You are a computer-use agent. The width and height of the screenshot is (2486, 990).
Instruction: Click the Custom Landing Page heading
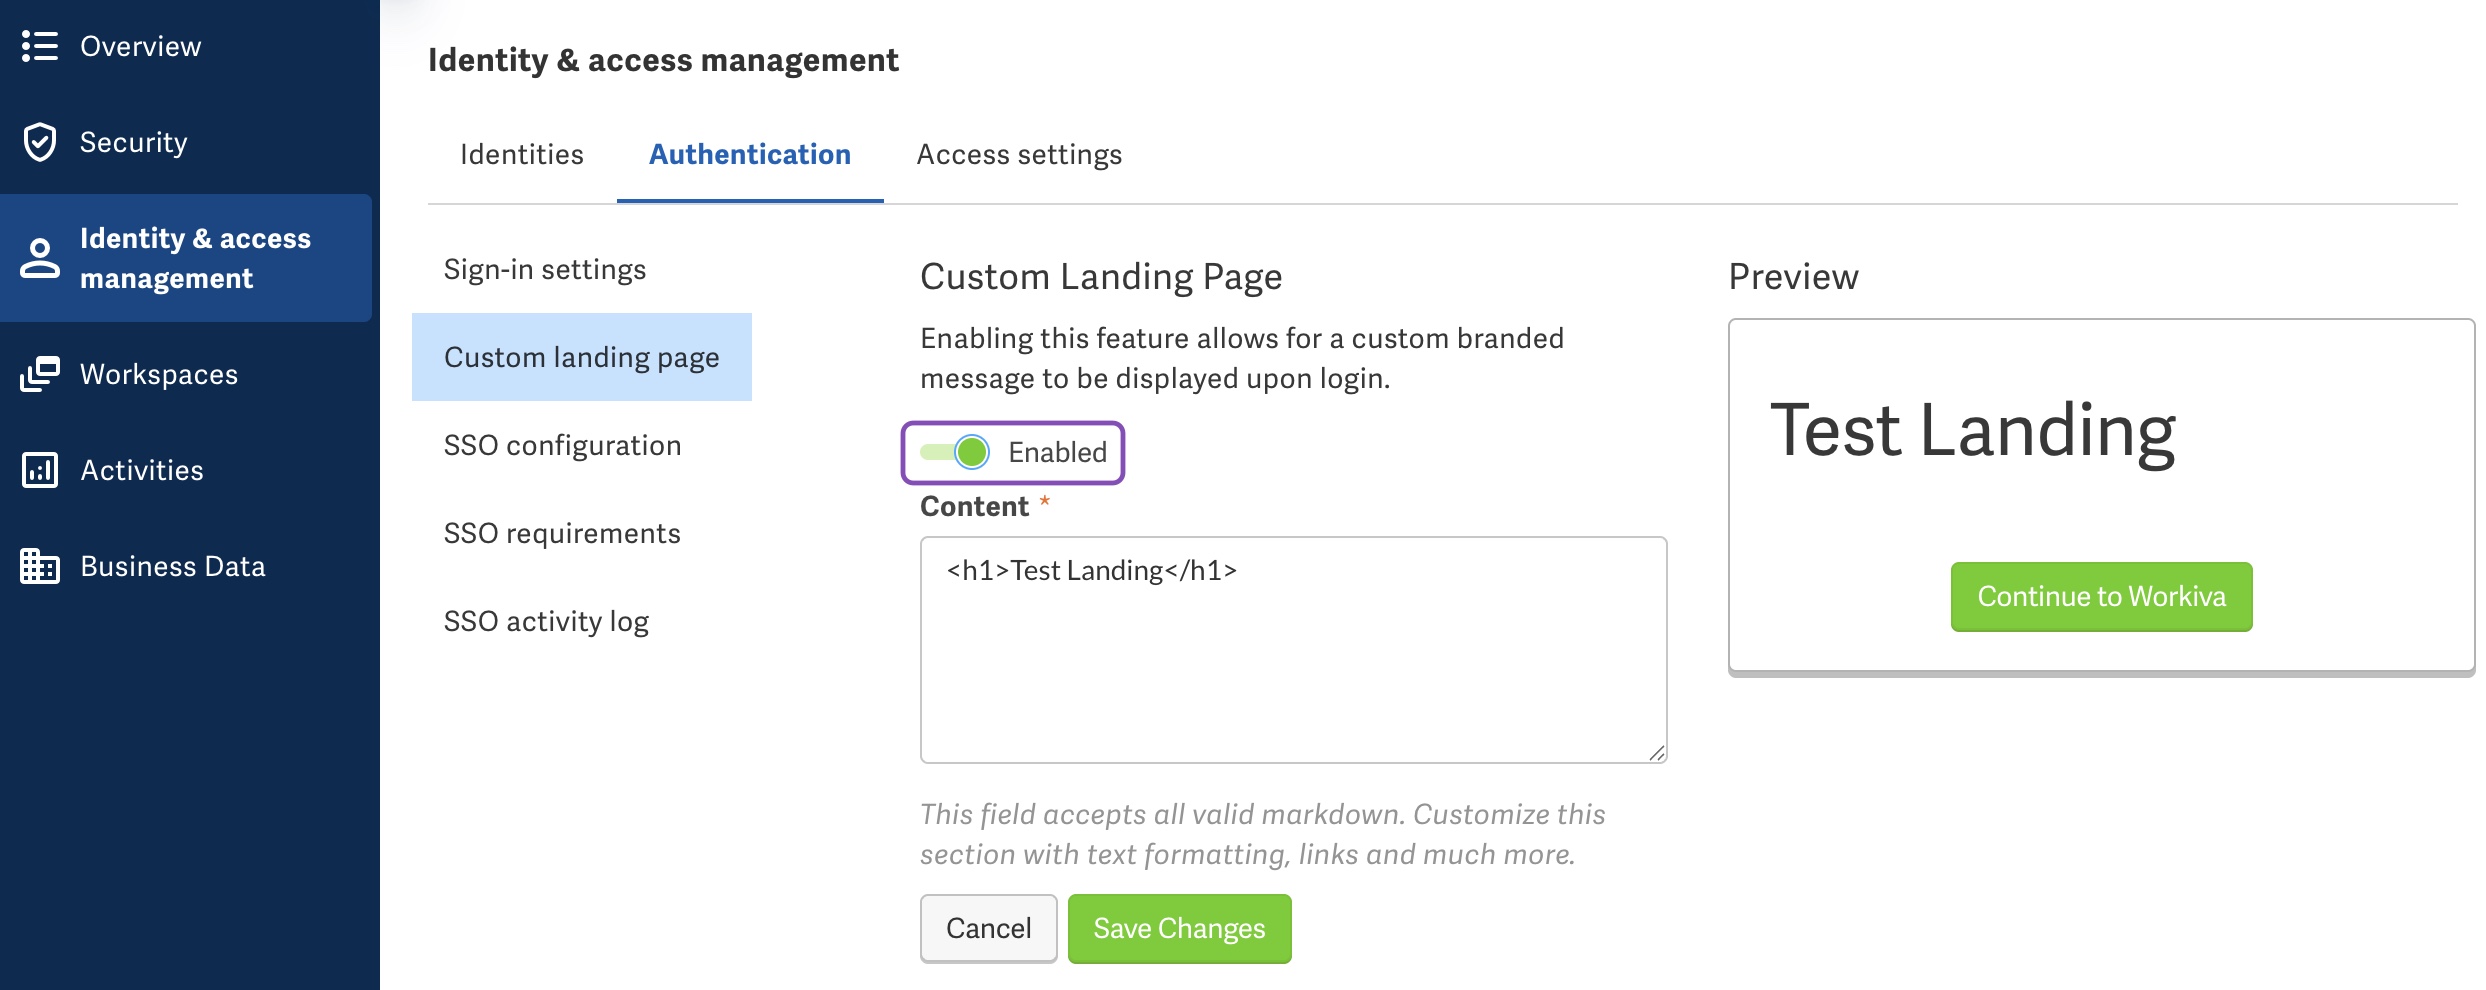1101,277
